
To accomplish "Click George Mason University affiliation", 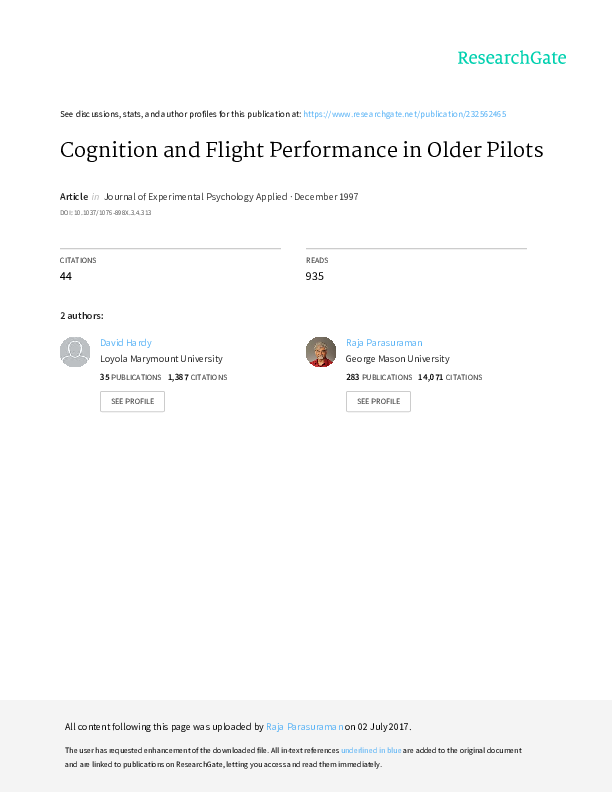I will pos(397,358).
